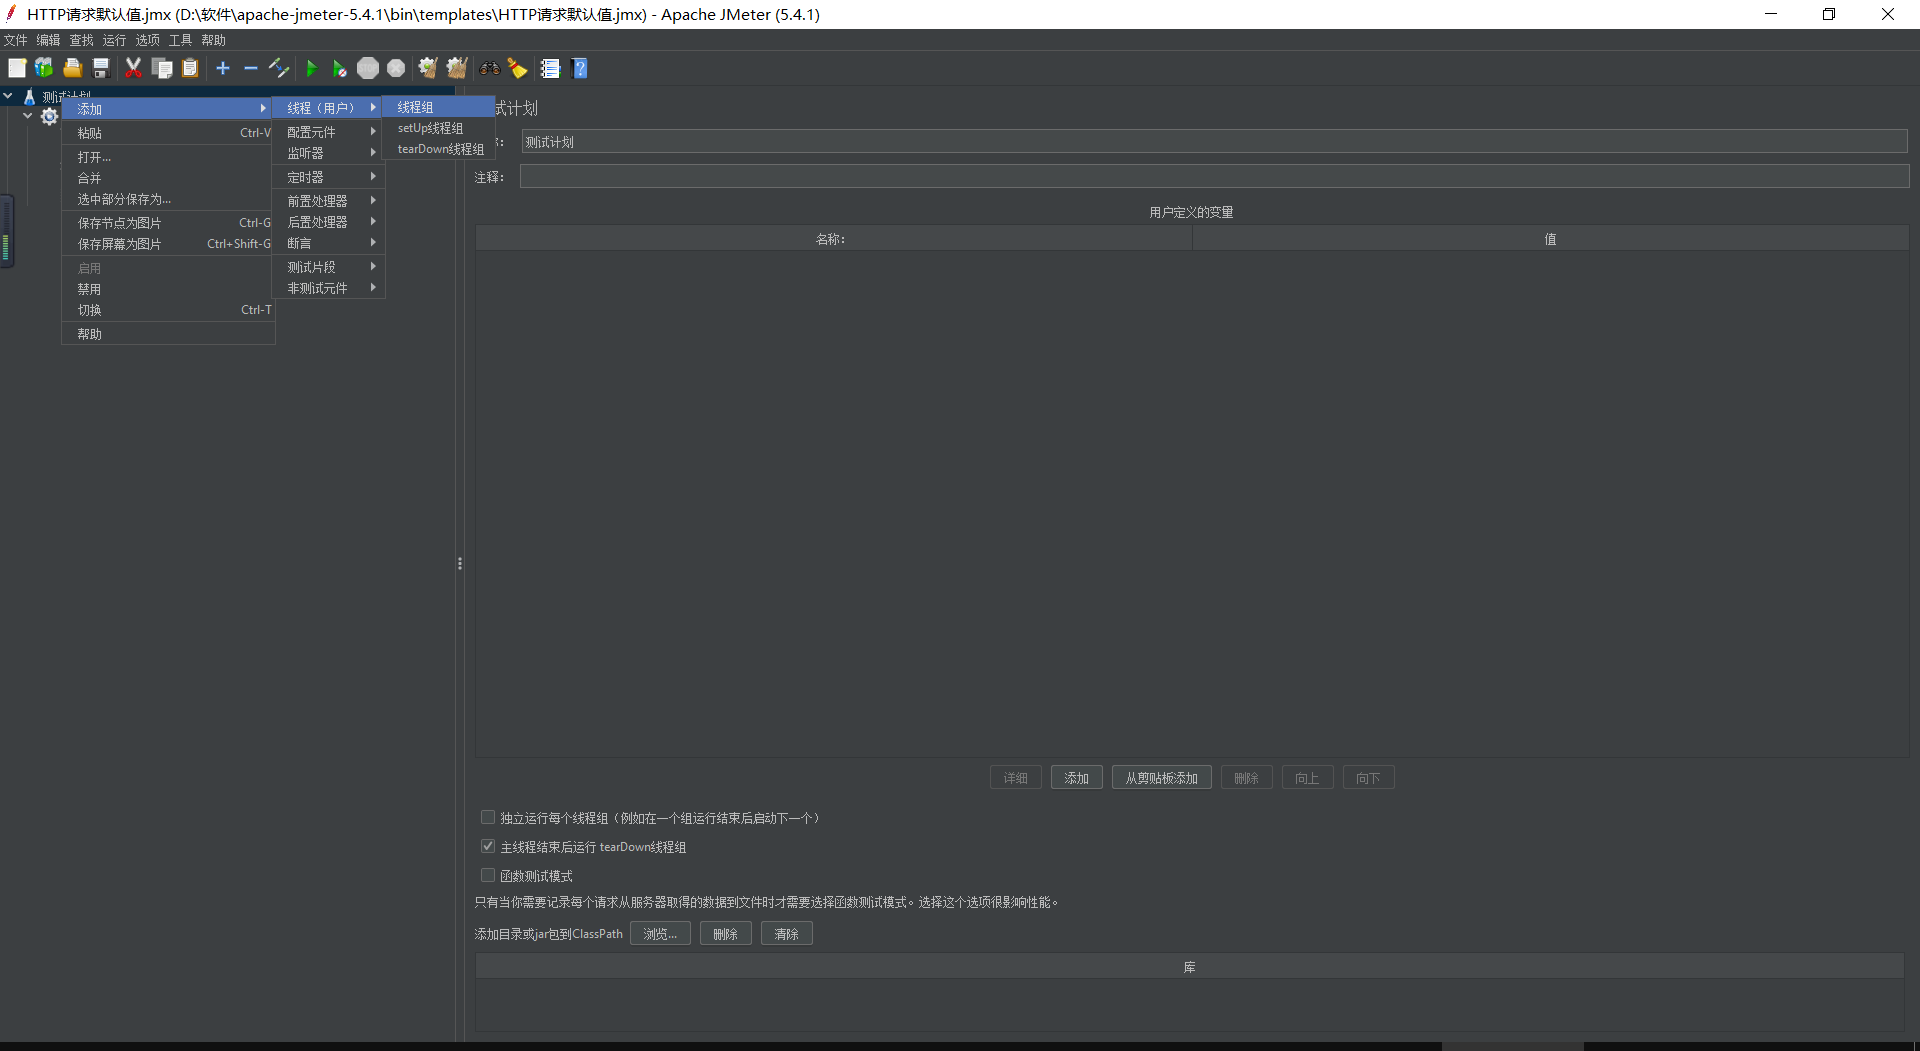Open the search dialog with binoculars icon
The image size is (1920, 1051).
pos(489,68)
